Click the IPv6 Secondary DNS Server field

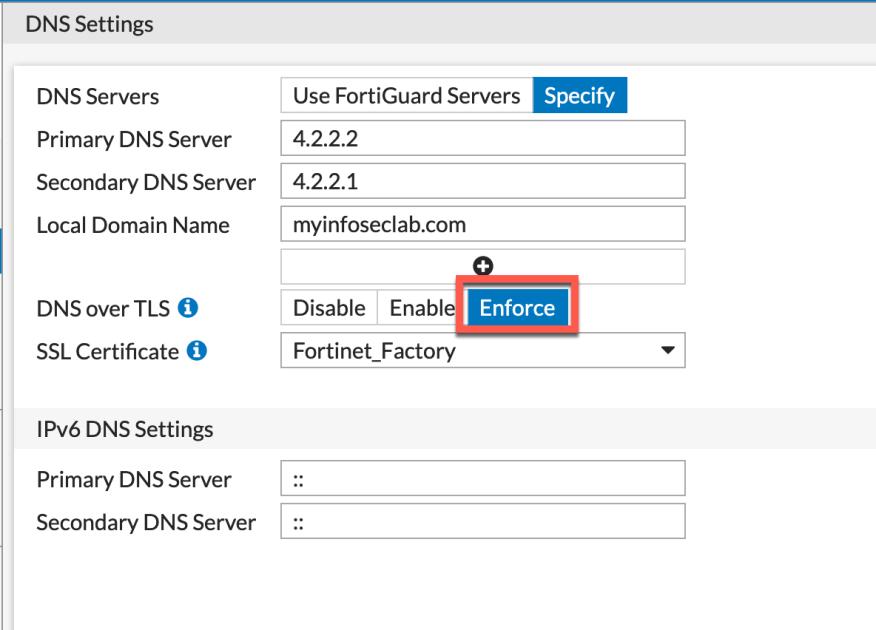(483, 522)
